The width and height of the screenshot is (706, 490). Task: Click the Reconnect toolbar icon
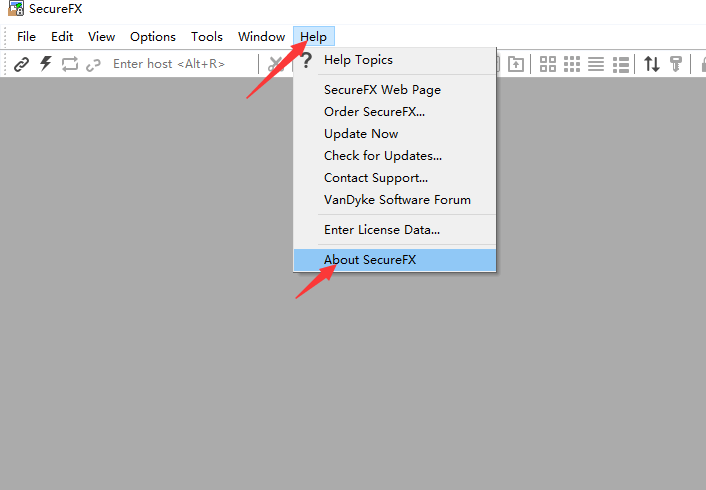[70, 64]
